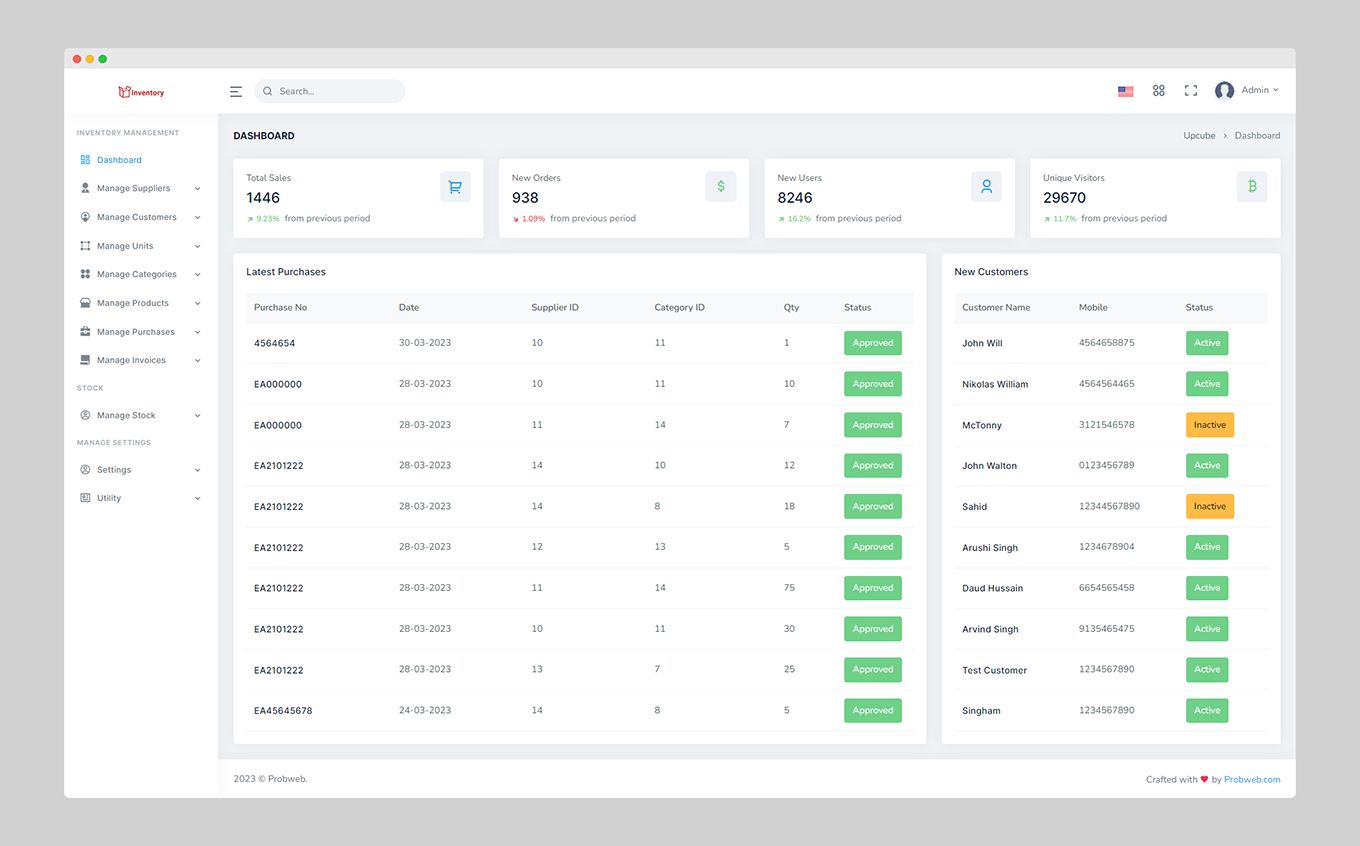Click the New Users person icon
The height and width of the screenshot is (846, 1360).
coord(986,187)
